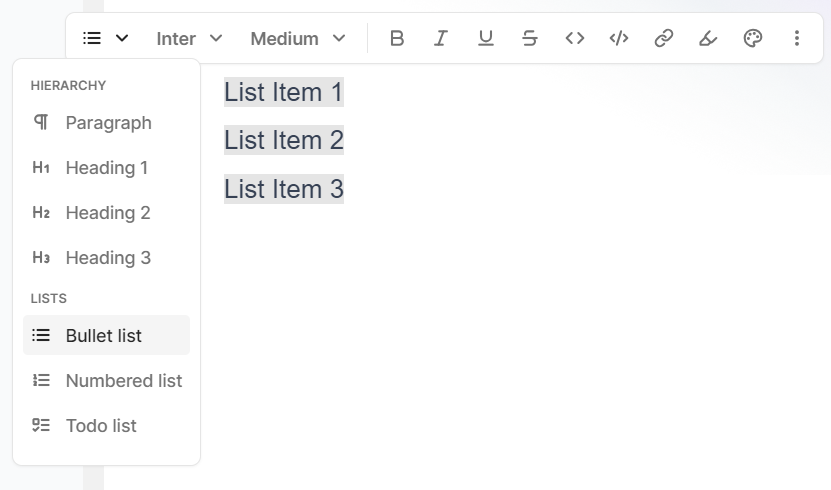Open the text color palette
The image size is (831, 490).
click(x=753, y=38)
